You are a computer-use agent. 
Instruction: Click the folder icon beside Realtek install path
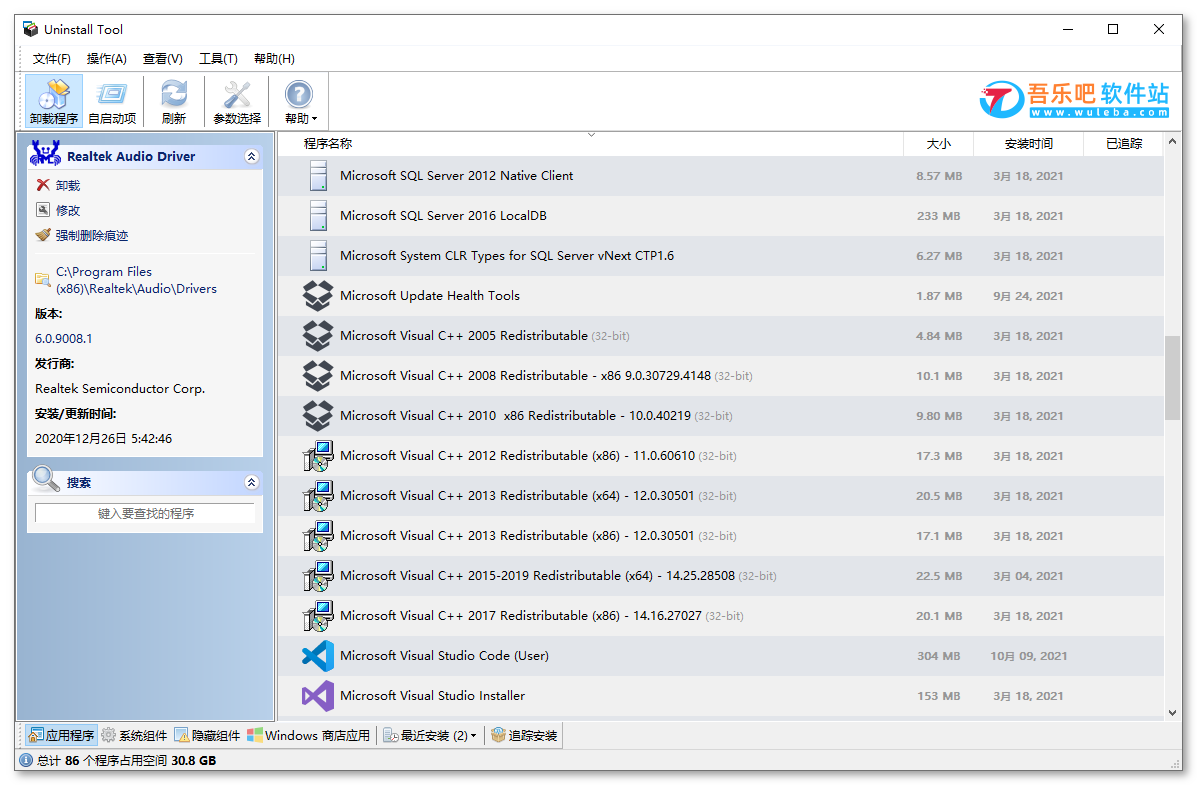(x=43, y=279)
